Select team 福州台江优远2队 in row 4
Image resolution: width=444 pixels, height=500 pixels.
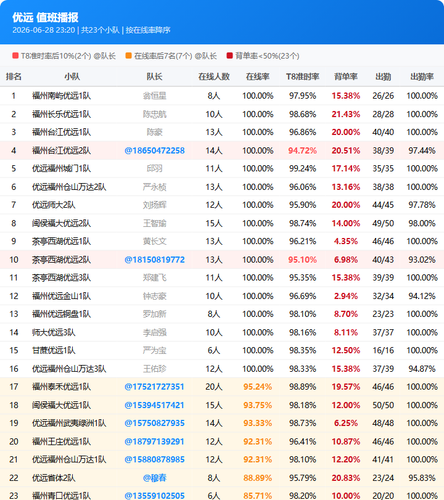(x=61, y=151)
